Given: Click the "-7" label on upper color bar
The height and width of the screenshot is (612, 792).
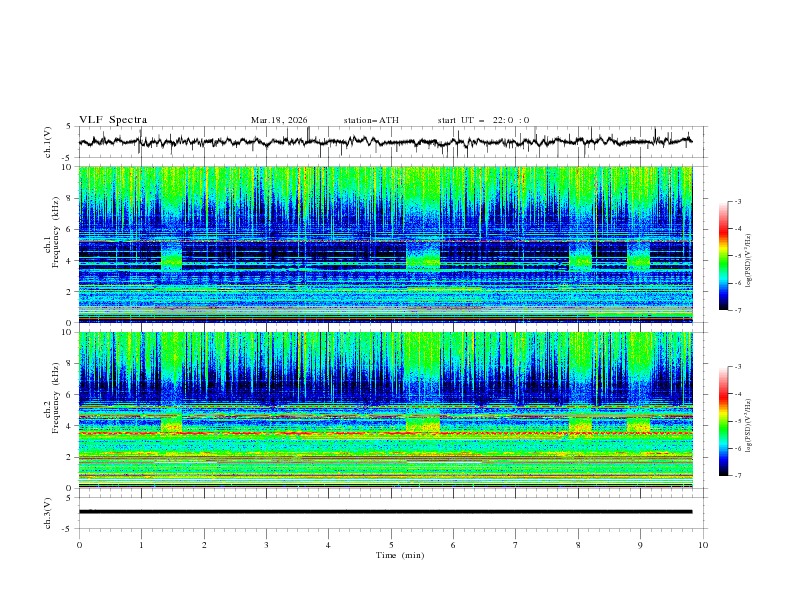Looking at the screenshot, I should 737,310.
